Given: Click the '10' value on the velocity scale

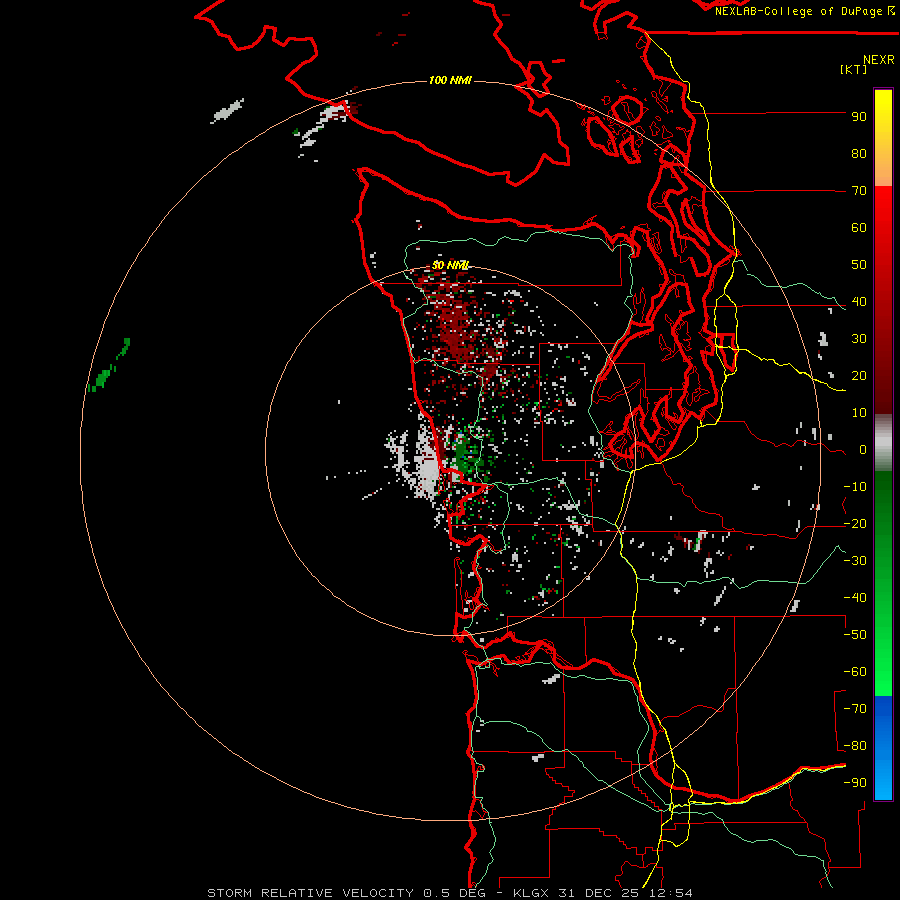Looking at the screenshot, I should coord(859,413).
